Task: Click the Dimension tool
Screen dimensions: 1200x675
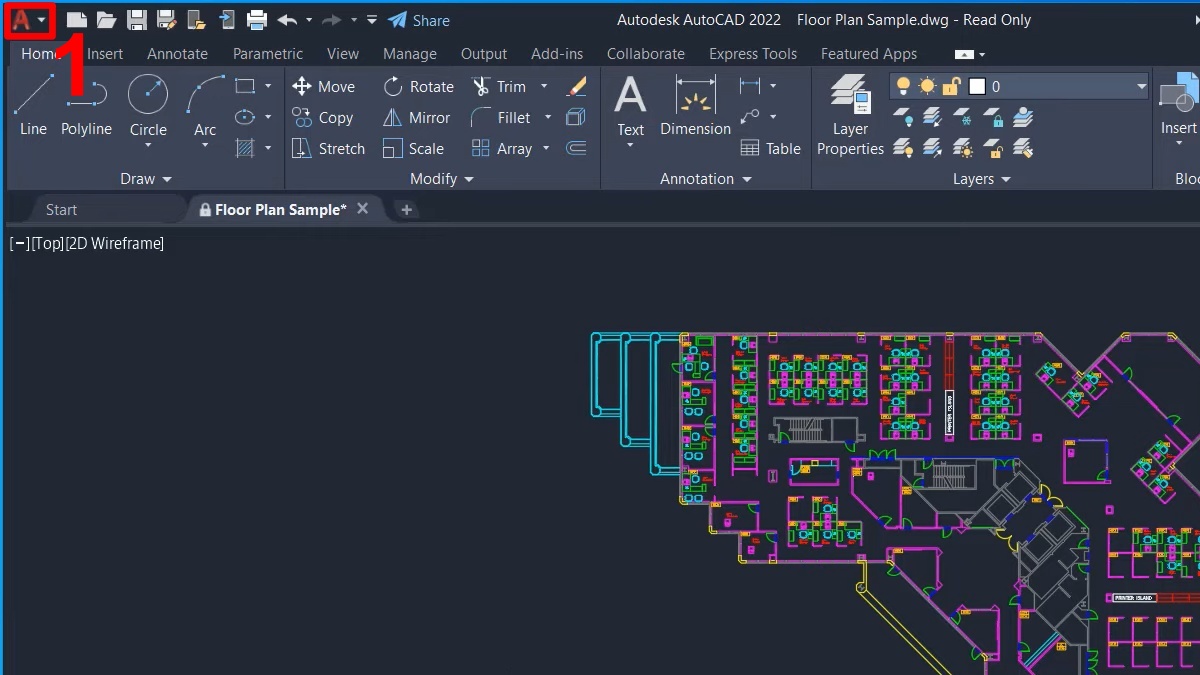Action: pyautogui.click(x=696, y=105)
